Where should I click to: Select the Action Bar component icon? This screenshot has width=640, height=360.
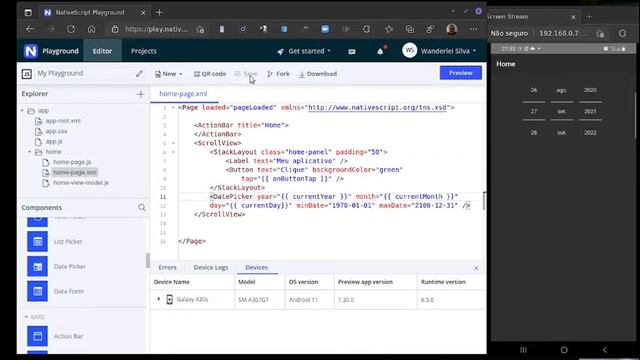[x=38, y=336]
